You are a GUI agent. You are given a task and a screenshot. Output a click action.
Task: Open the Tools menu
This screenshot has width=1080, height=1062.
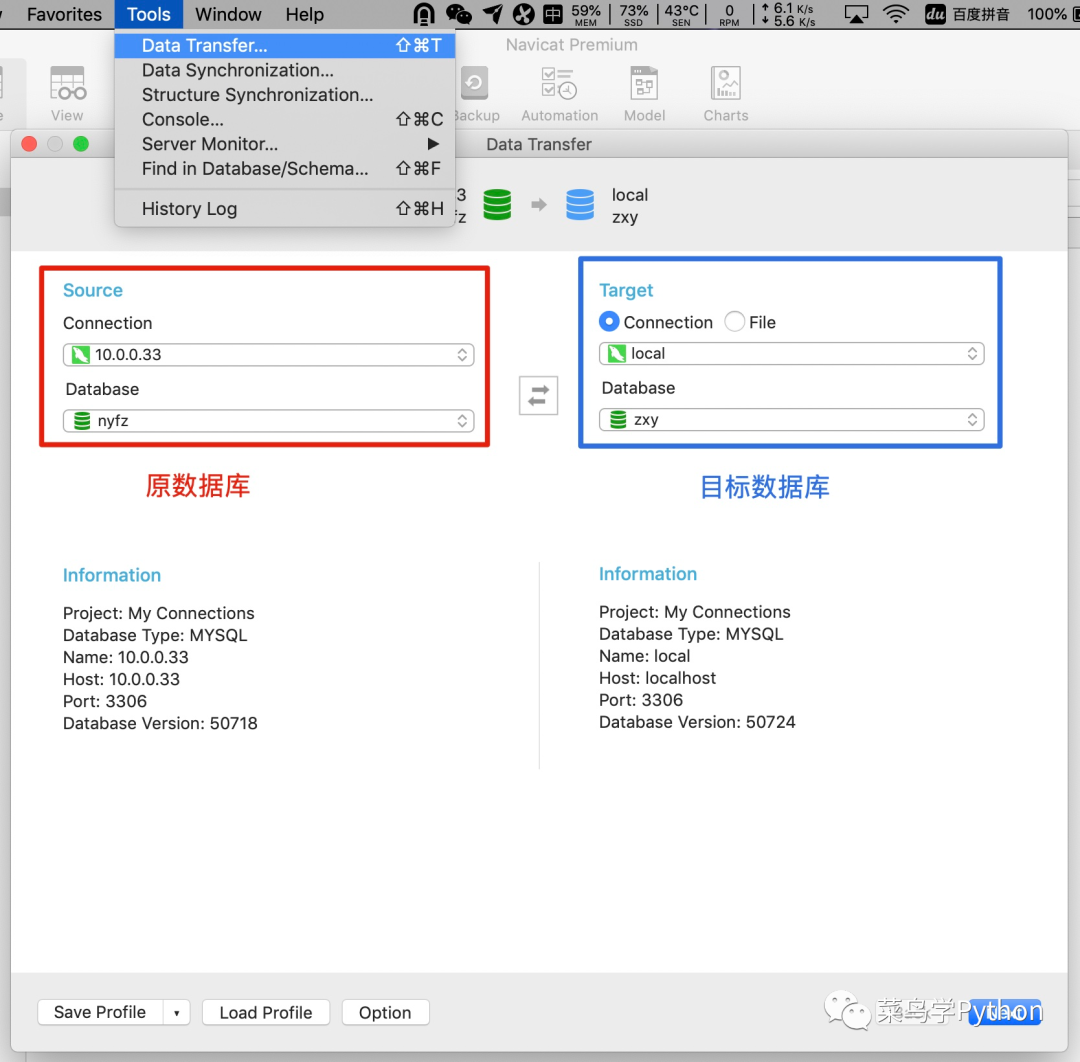148,14
